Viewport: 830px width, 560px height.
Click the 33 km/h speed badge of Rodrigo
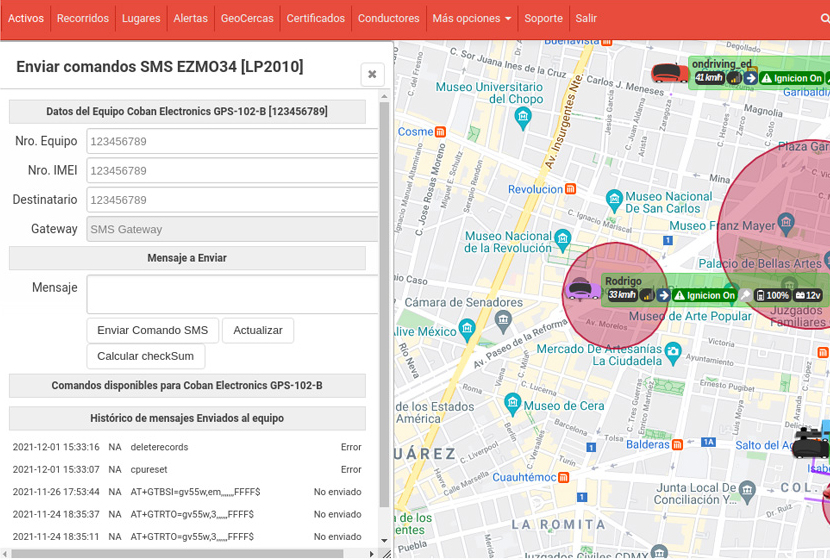tap(622, 295)
